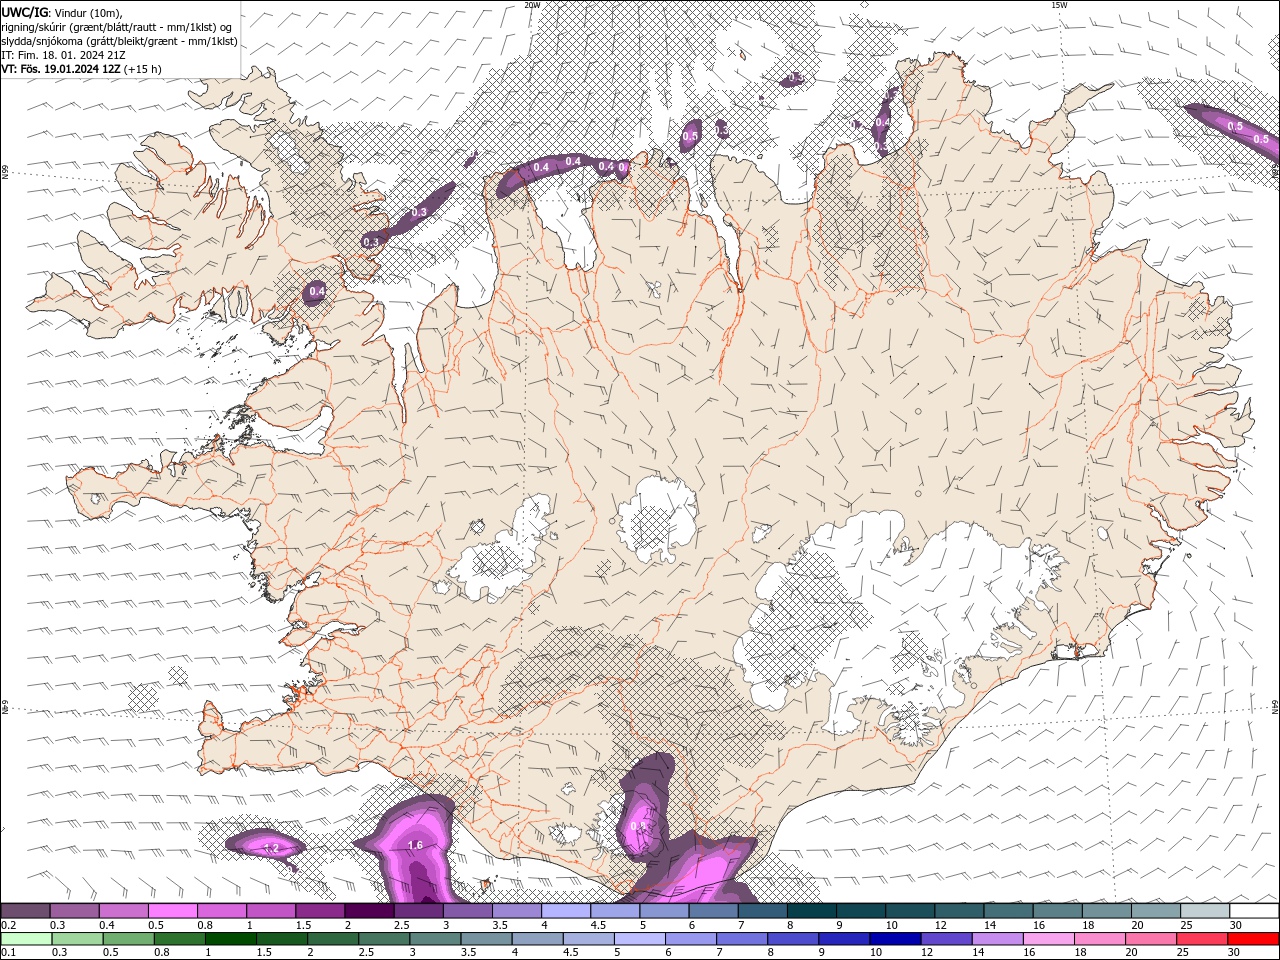
Task: Select the upper-row swatch labeled 12
Action: pos(959,911)
